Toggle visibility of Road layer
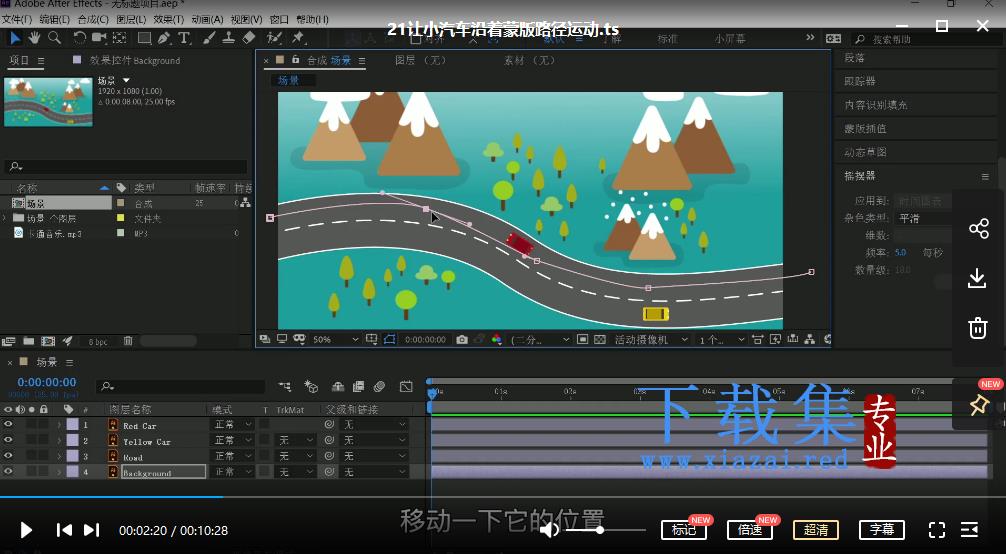This screenshot has width=1006, height=554. [8, 456]
